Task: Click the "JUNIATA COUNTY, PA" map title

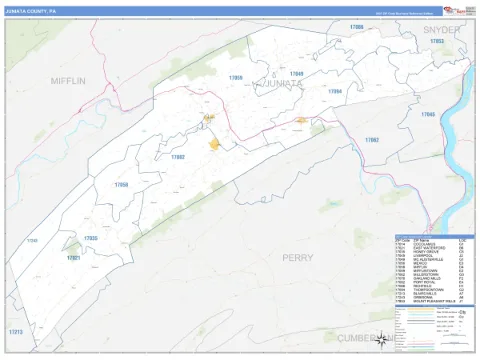Action: [x=30, y=11]
